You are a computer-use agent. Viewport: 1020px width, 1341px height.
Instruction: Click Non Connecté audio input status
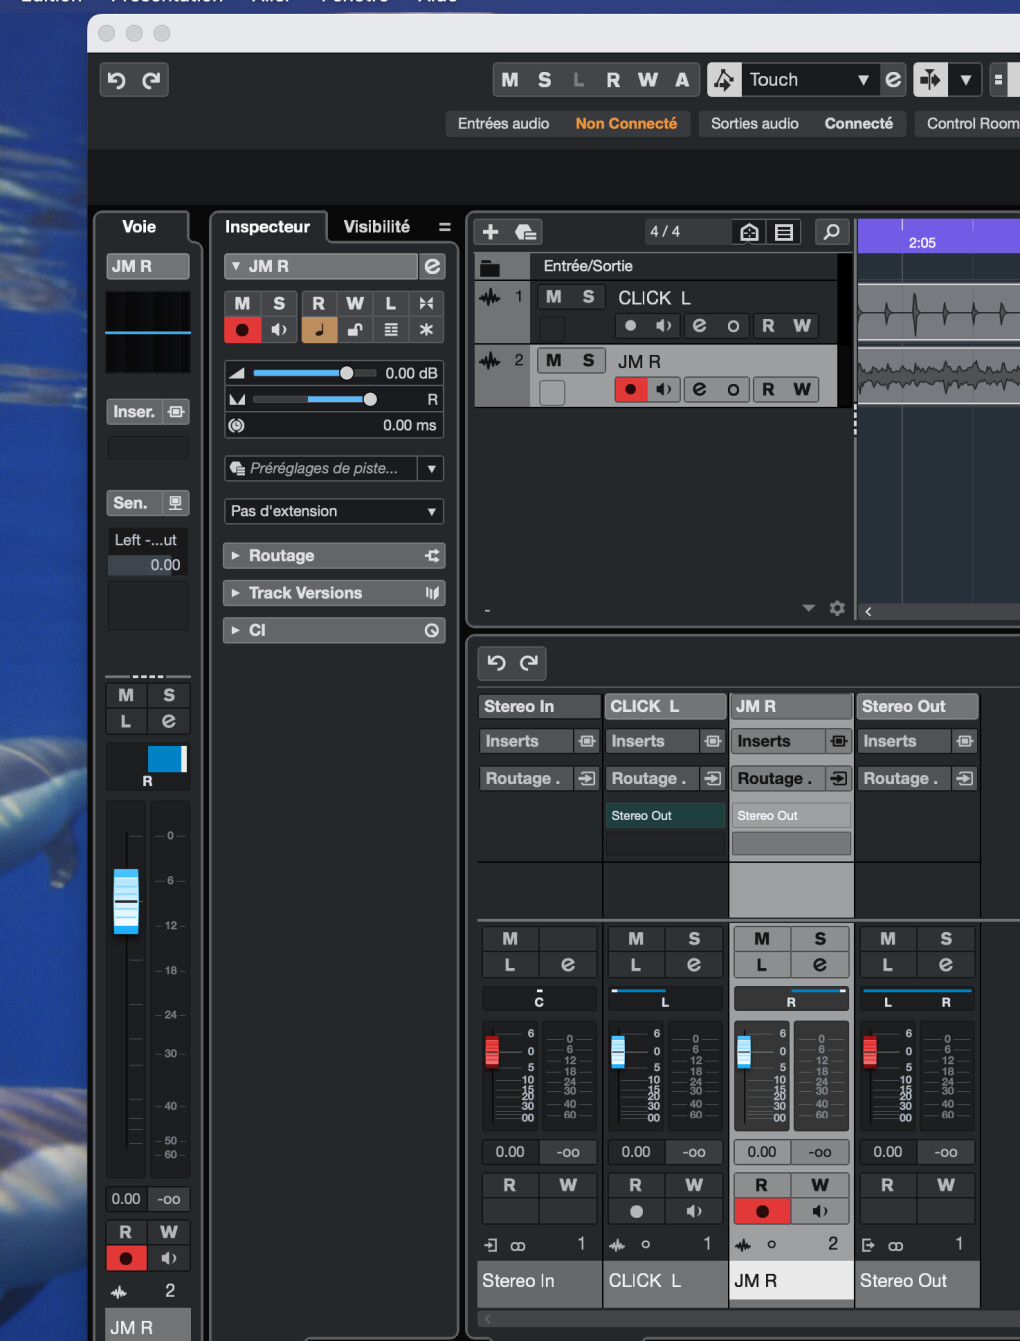click(x=626, y=124)
